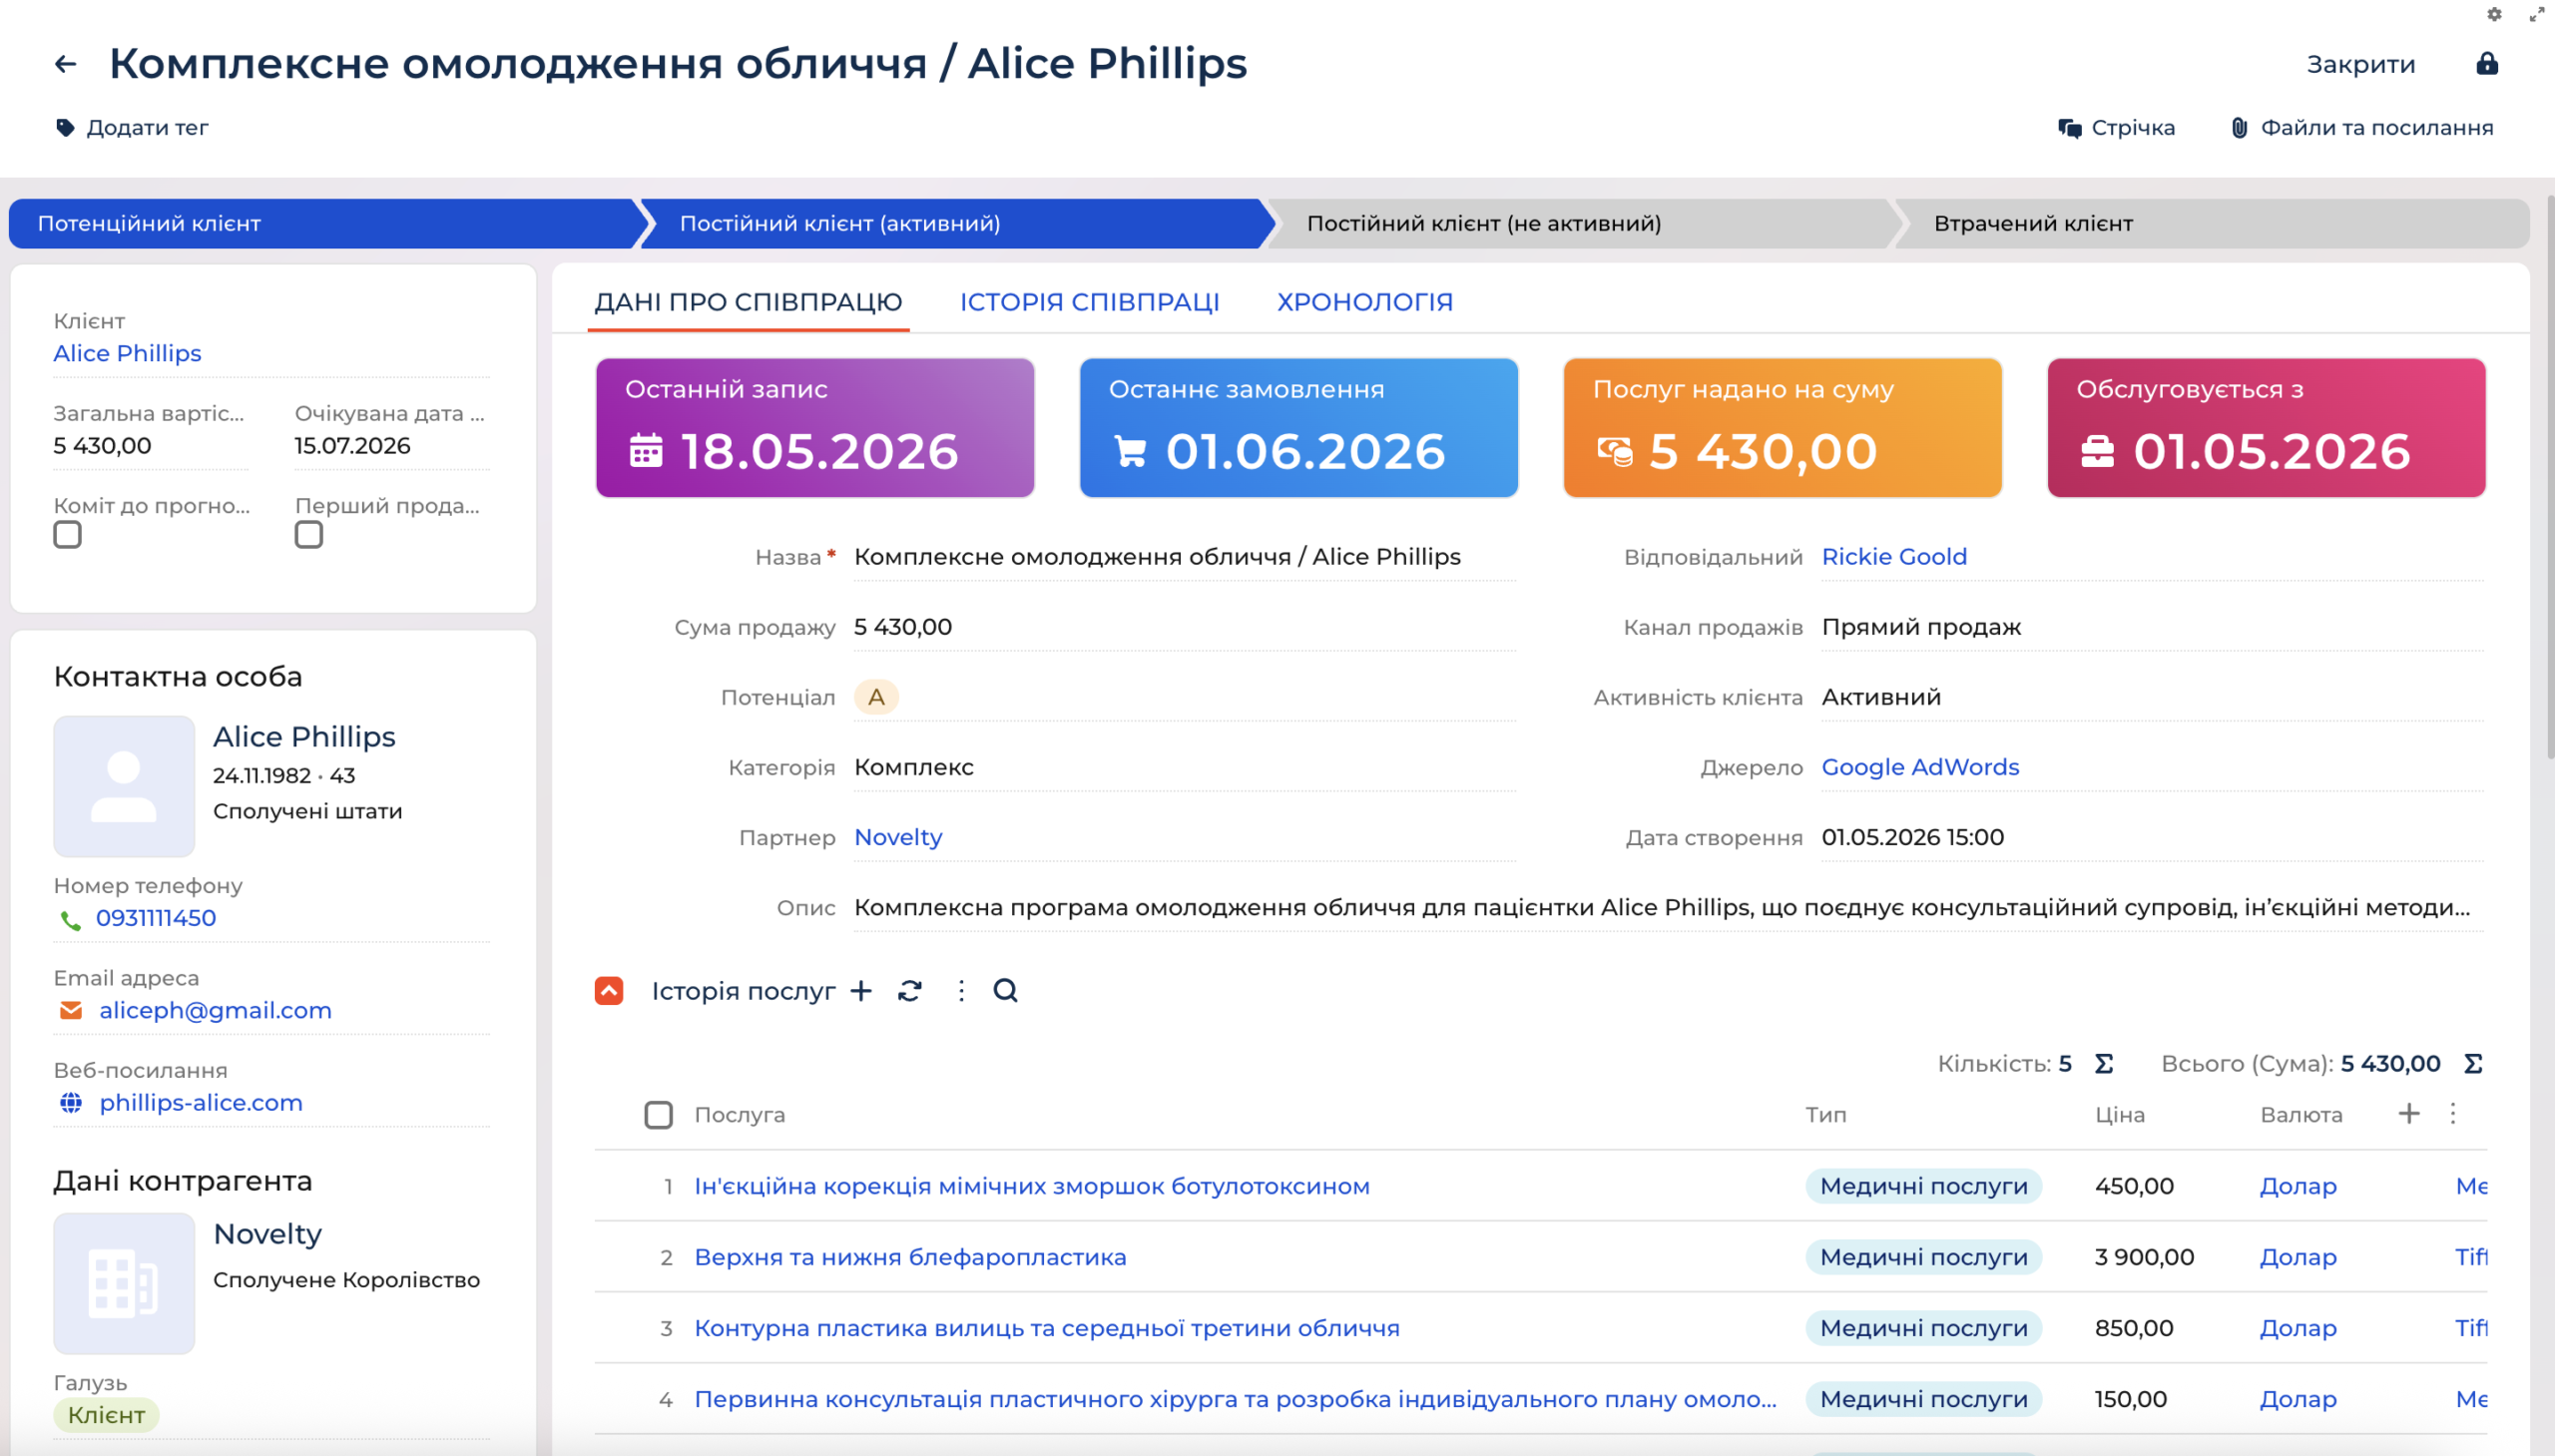This screenshot has height=1456, width=2555.
Task: Open service Верхня та нижня блефаропластика
Action: coord(910,1257)
